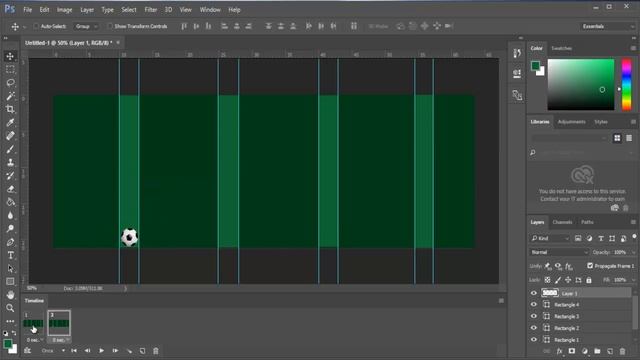Hide the Rectangle 3 layer
The height and width of the screenshot is (360, 640).
(x=533, y=316)
